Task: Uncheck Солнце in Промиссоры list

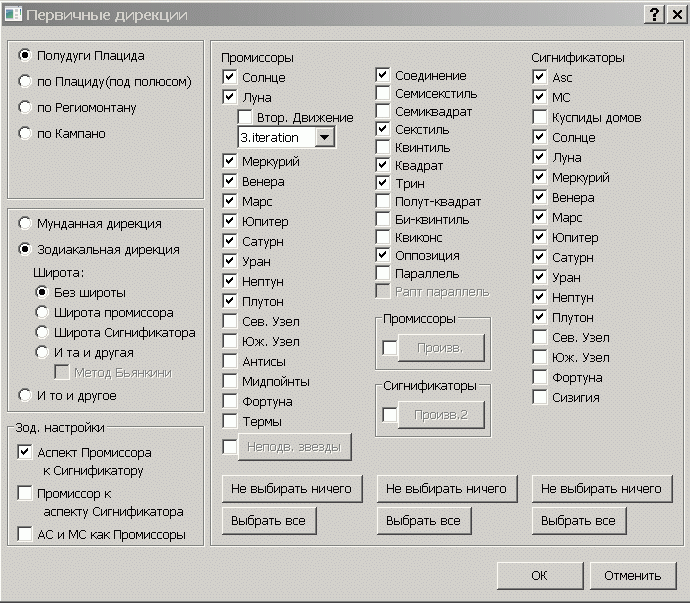Action: [x=230, y=77]
